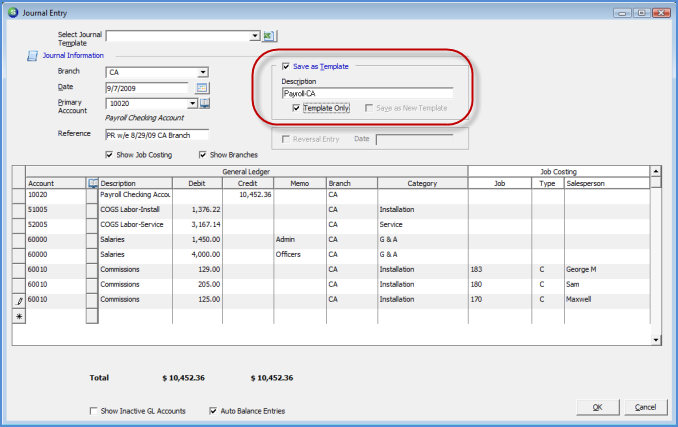This screenshot has width=678, height=427.
Task: Enable Show Inactive GL Accounts
Action: click(x=93, y=411)
